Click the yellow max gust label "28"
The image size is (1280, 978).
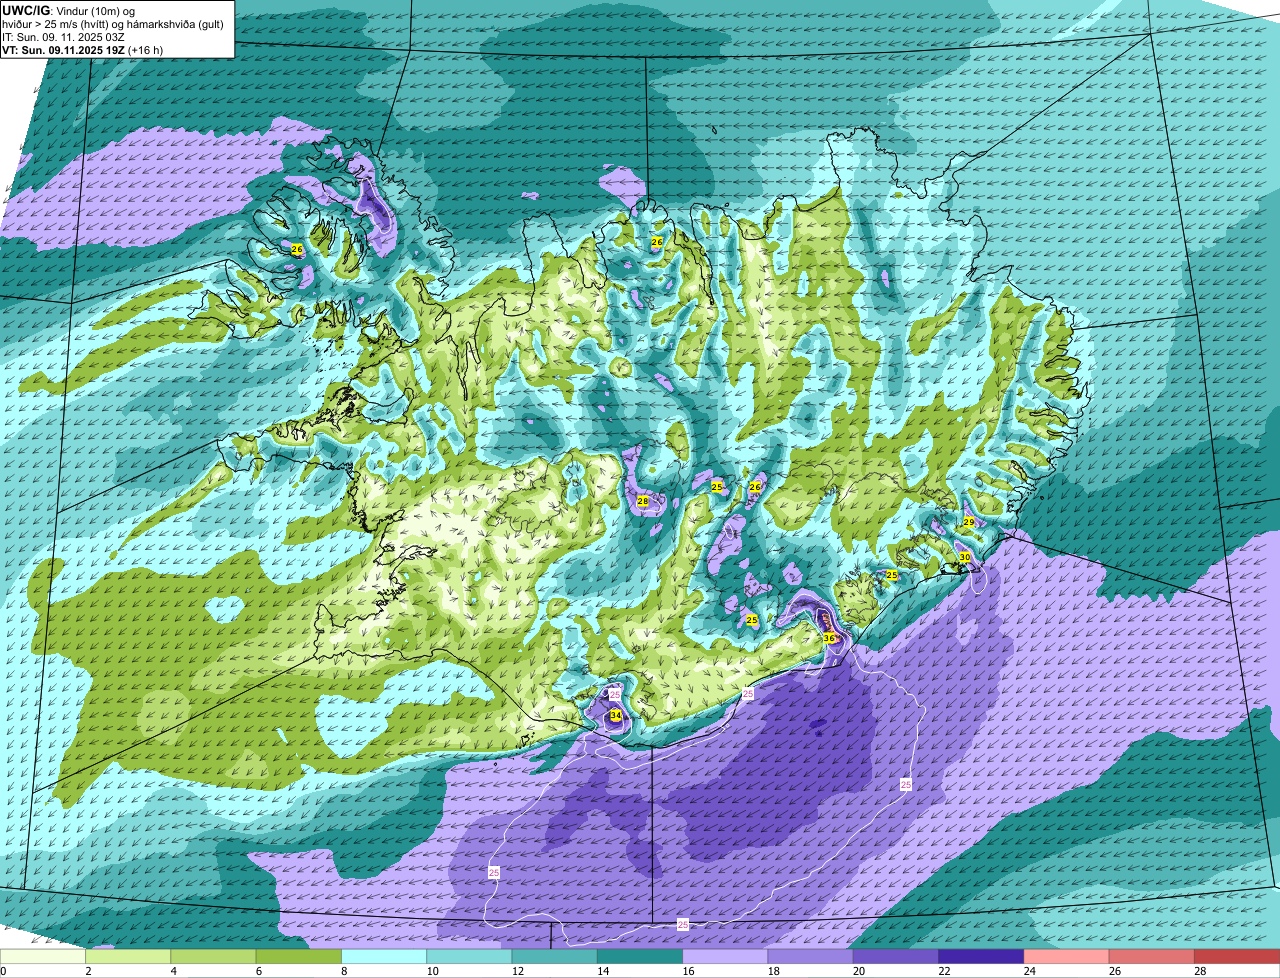pos(643,502)
